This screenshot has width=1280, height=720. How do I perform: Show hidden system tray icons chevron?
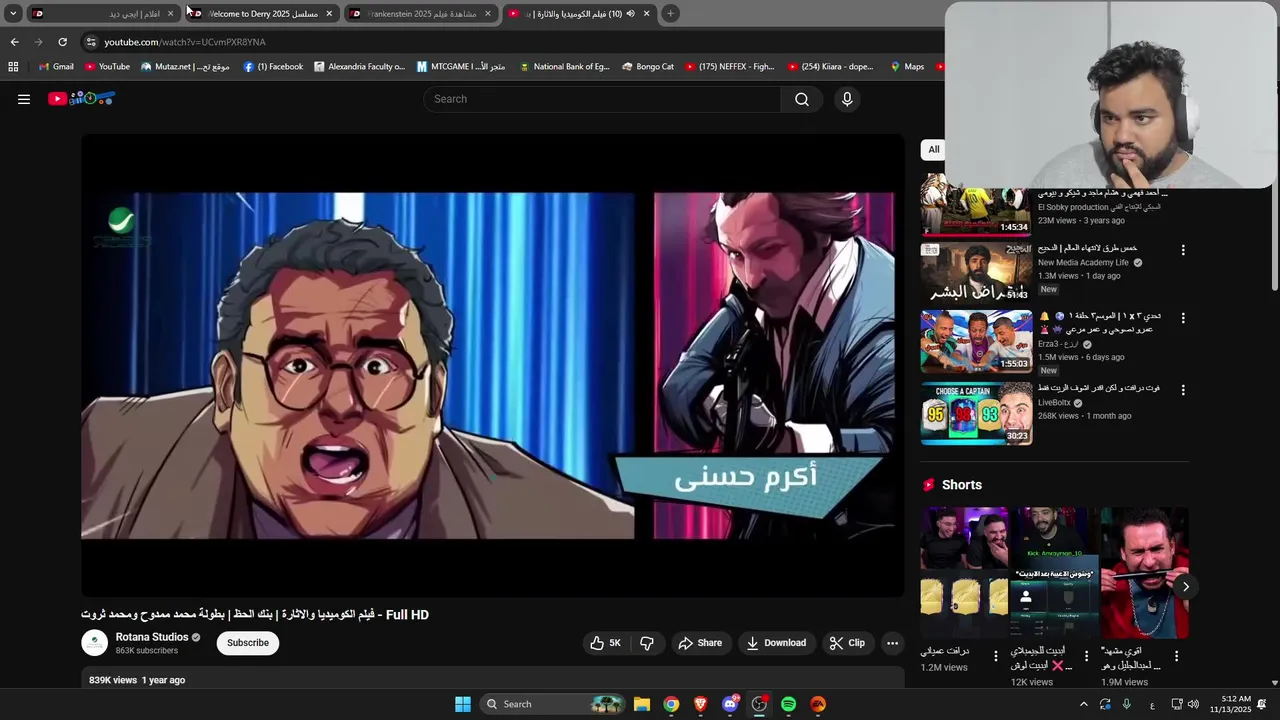(x=1083, y=704)
